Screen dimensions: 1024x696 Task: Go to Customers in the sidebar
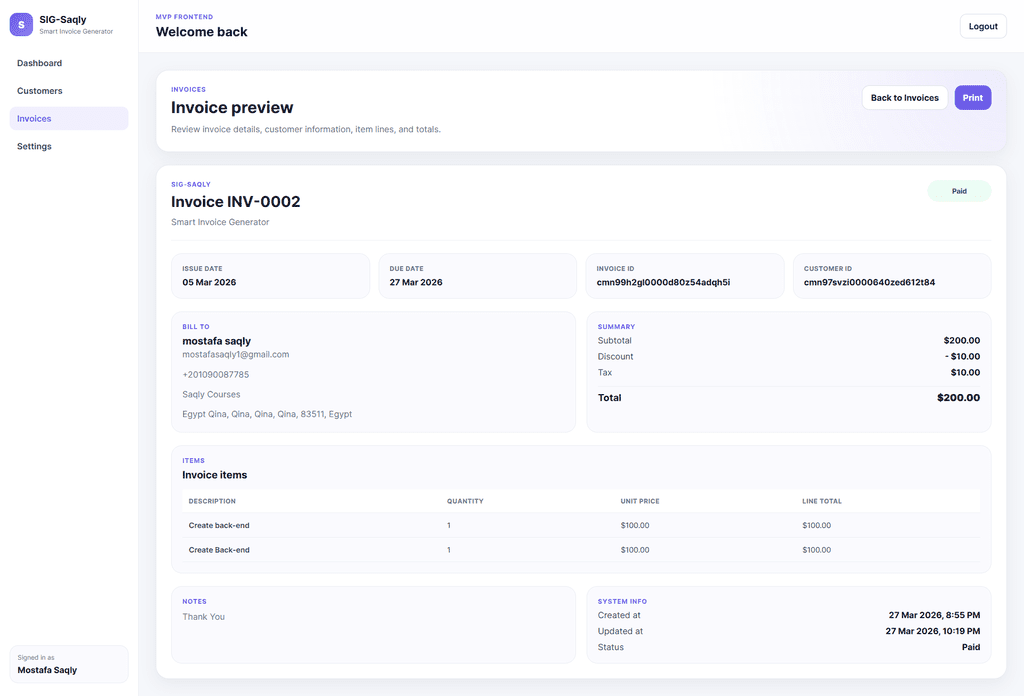[x=40, y=91]
